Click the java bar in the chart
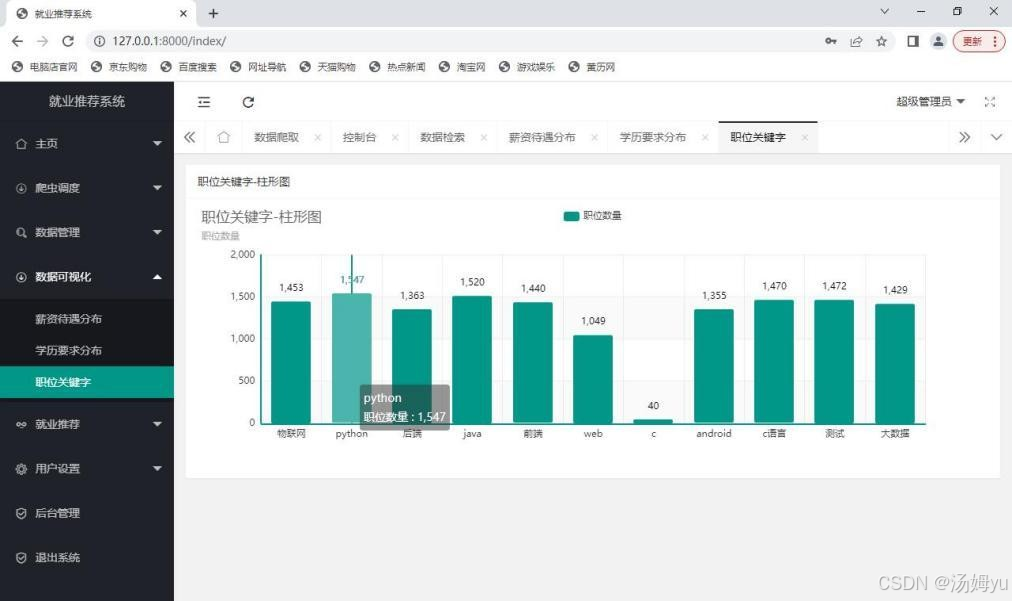This screenshot has height=601, width=1012. click(472, 360)
